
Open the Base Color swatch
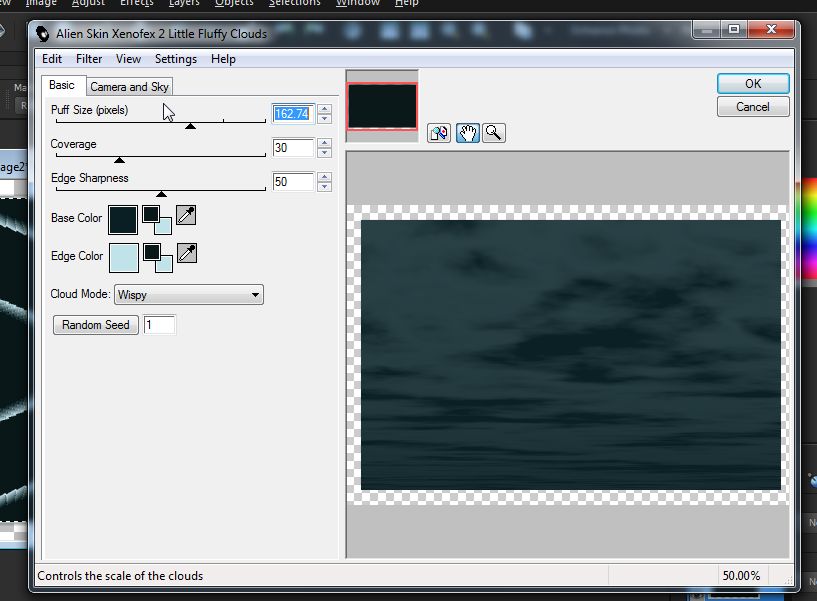[123, 220]
